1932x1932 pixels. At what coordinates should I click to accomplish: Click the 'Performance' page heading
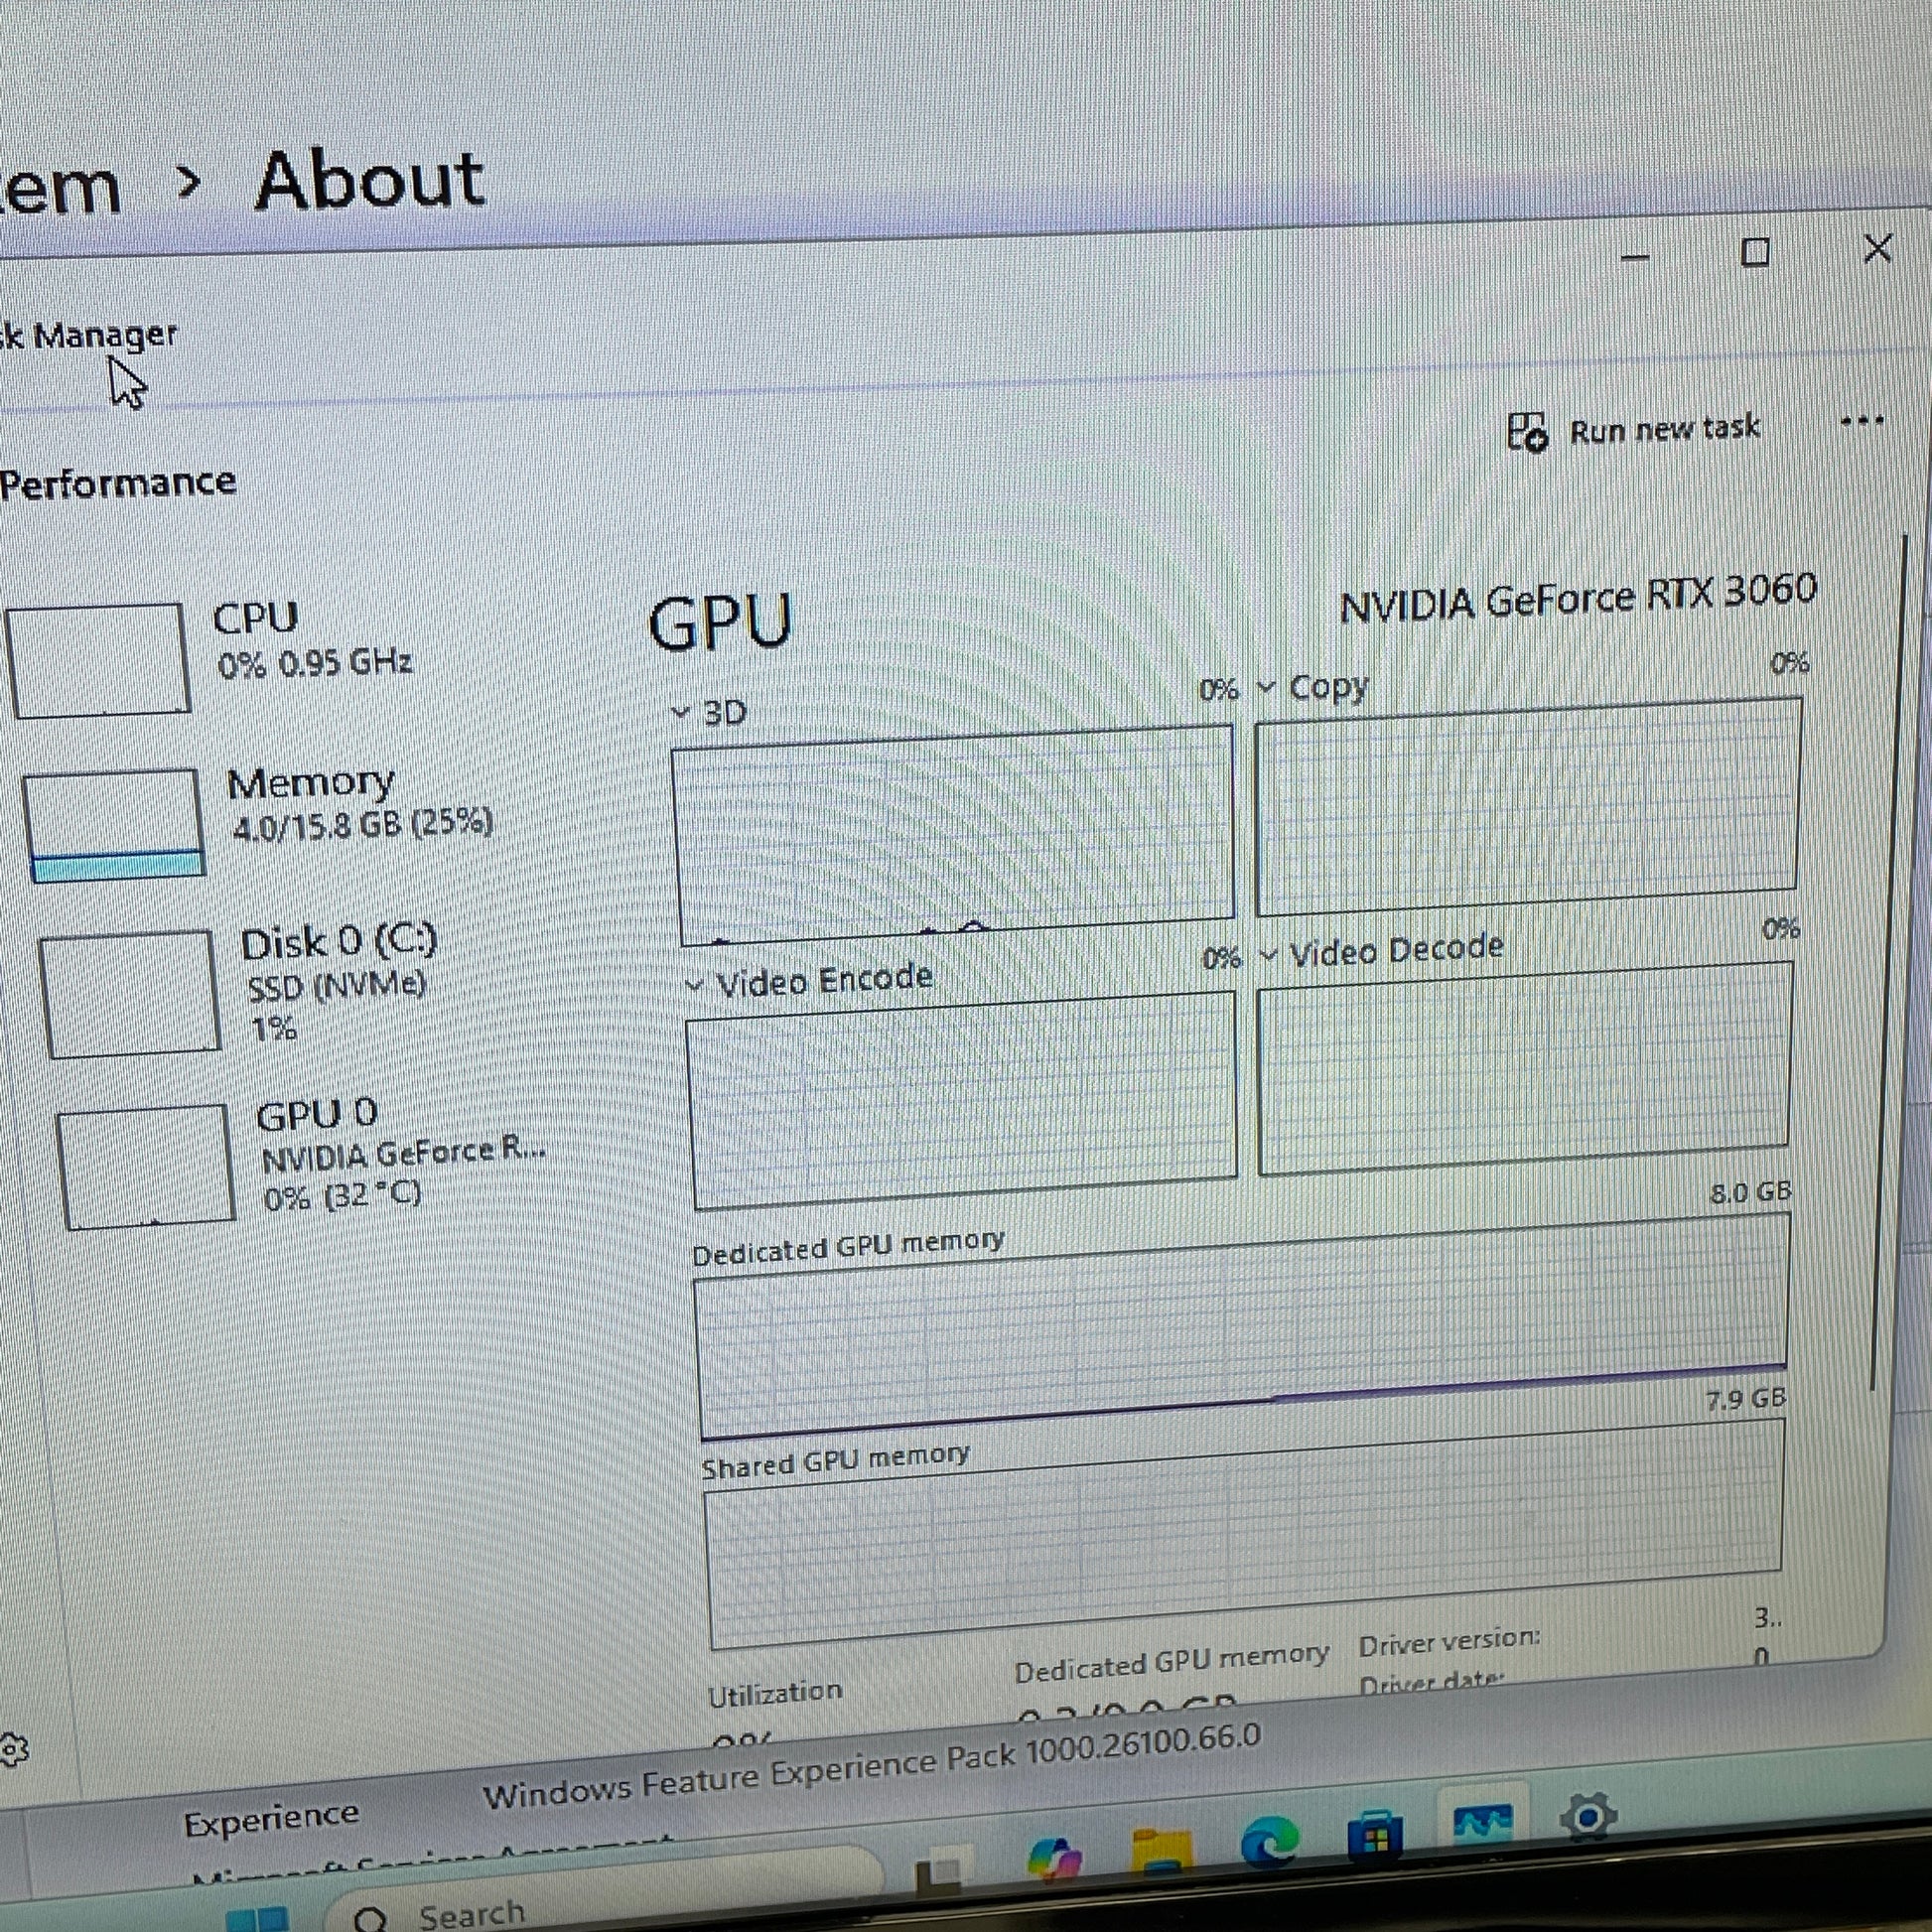tap(118, 483)
